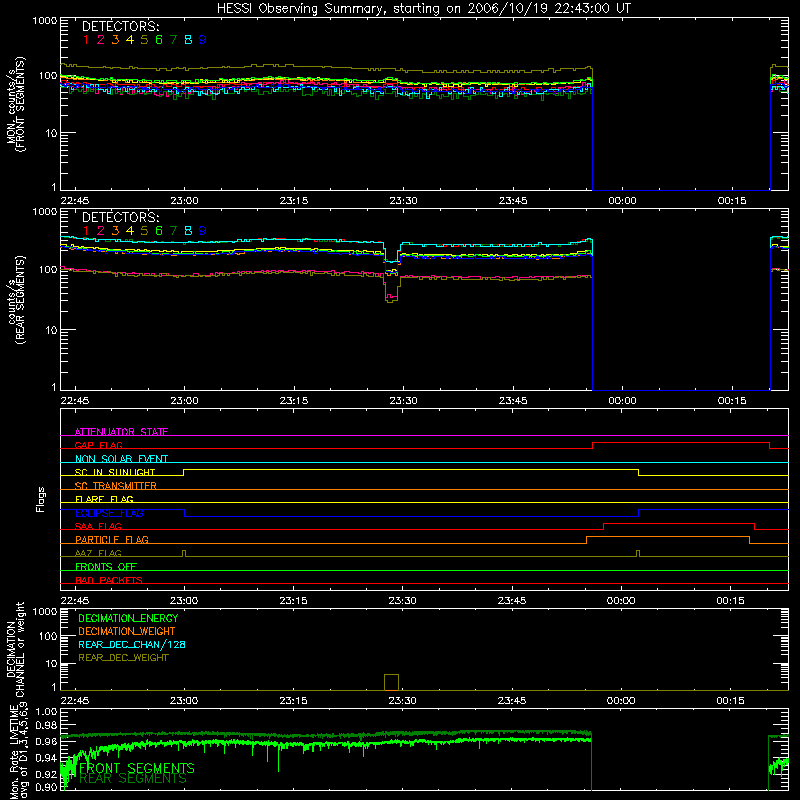This screenshot has width=800, height=800.
Task: Select the SAA_FLAG label
Action: pyautogui.click(x=98, y=526)
